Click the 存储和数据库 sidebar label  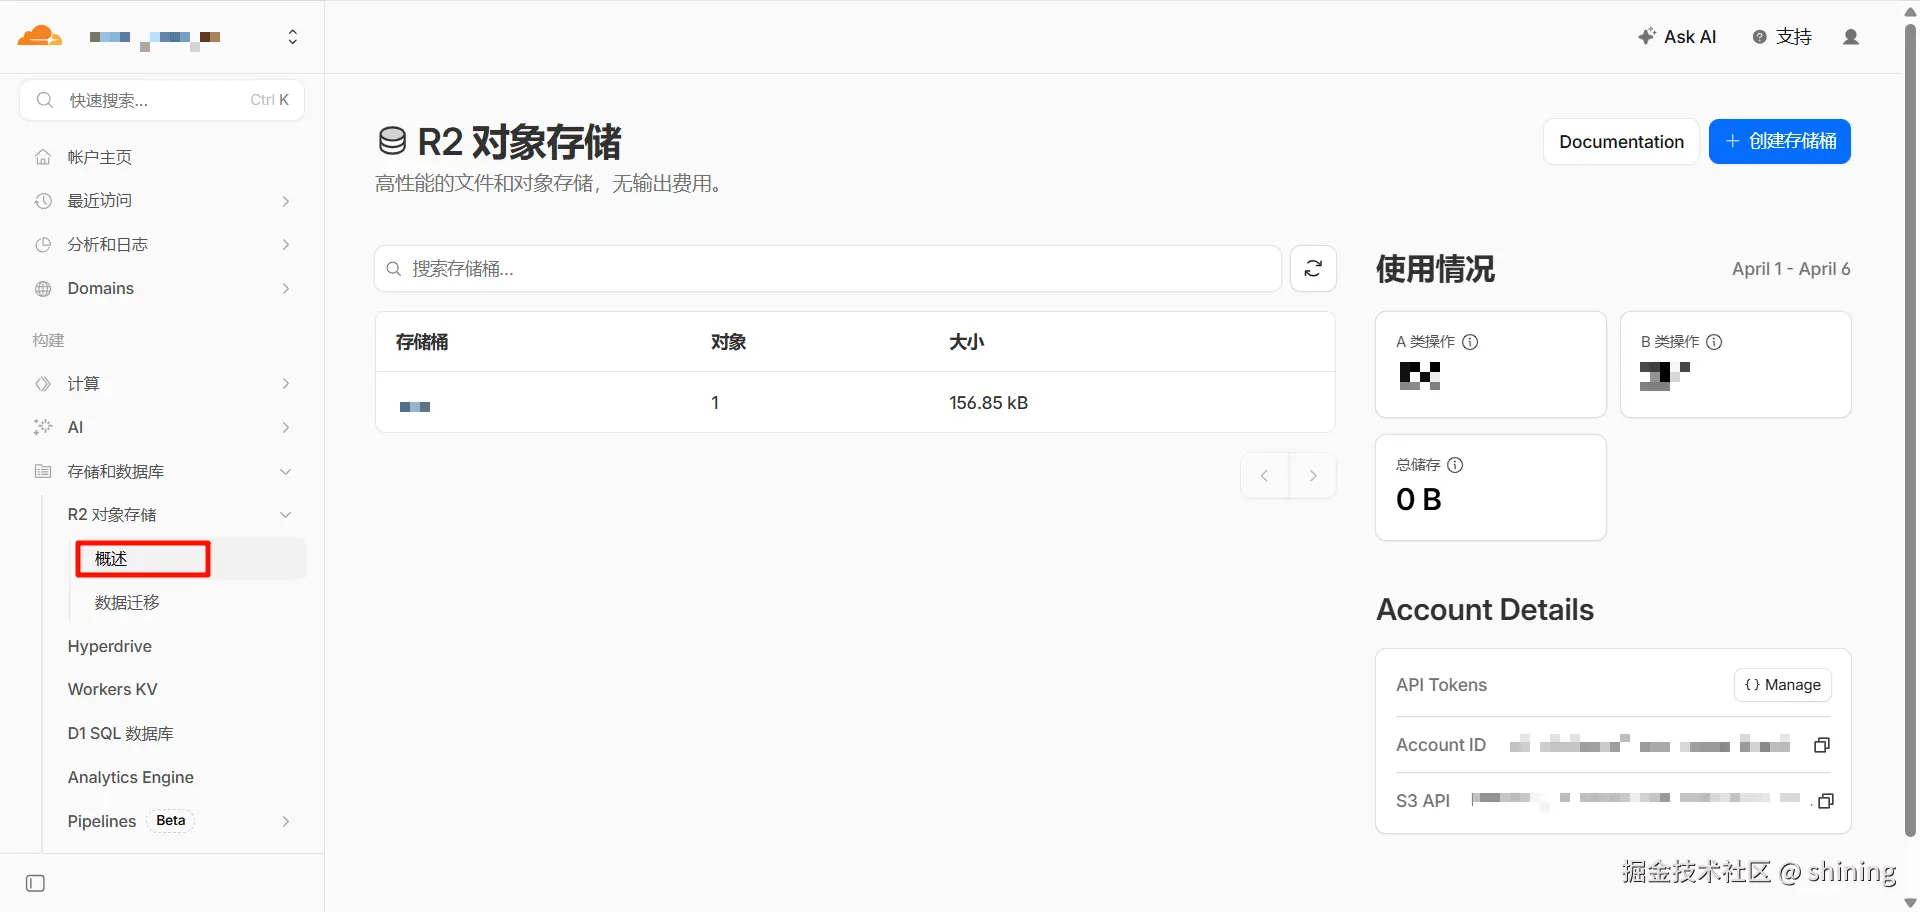pos(116,471)
